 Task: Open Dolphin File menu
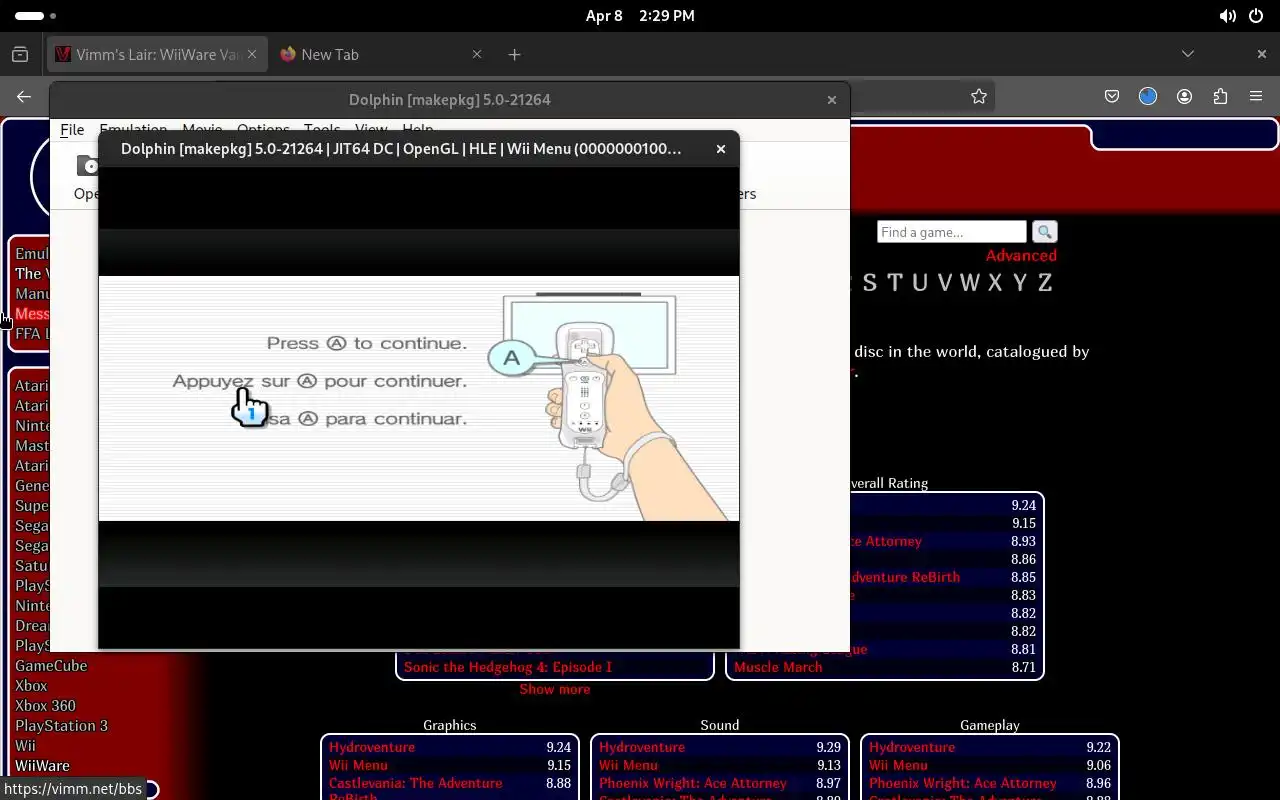pyautogui.click(x=72, y=130)
